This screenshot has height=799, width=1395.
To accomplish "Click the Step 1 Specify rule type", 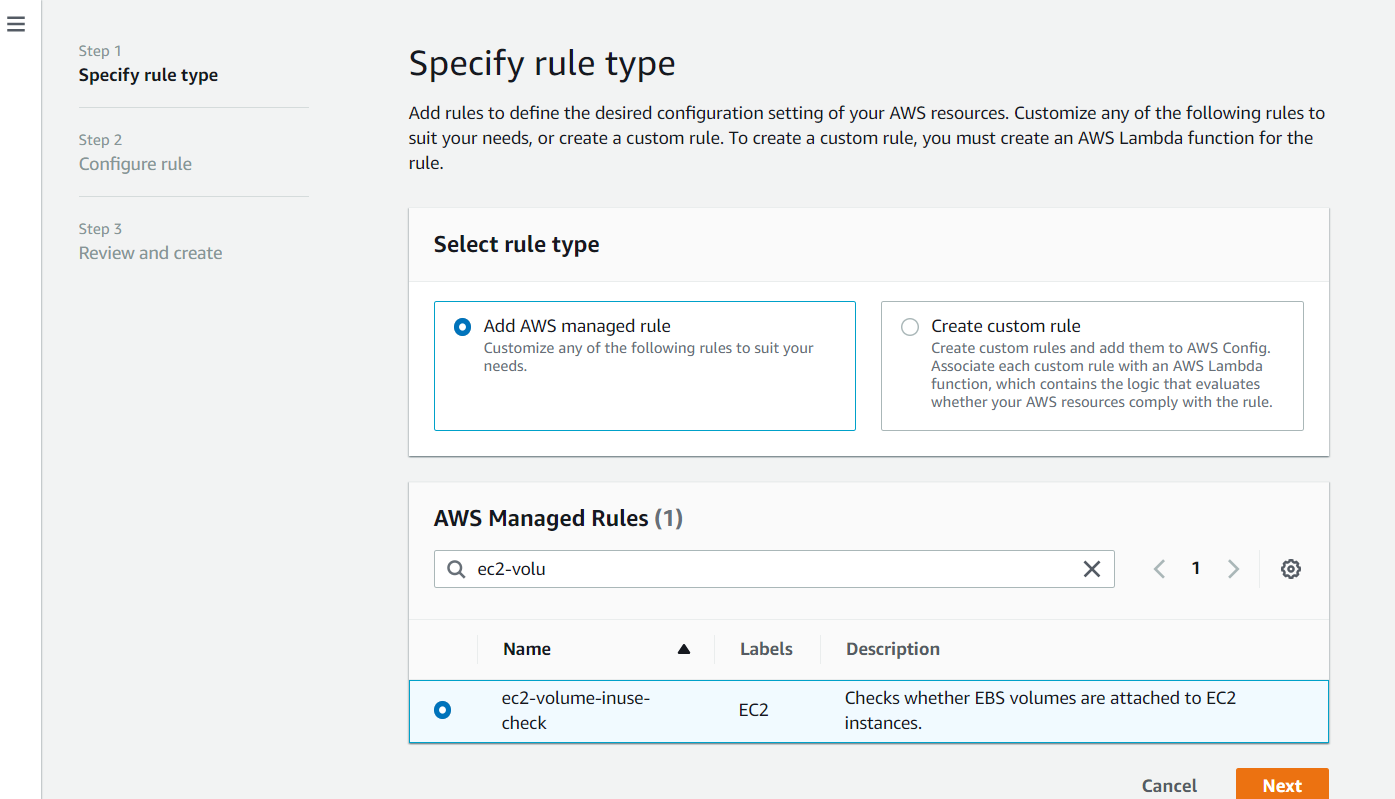I will tap(148, 75).
